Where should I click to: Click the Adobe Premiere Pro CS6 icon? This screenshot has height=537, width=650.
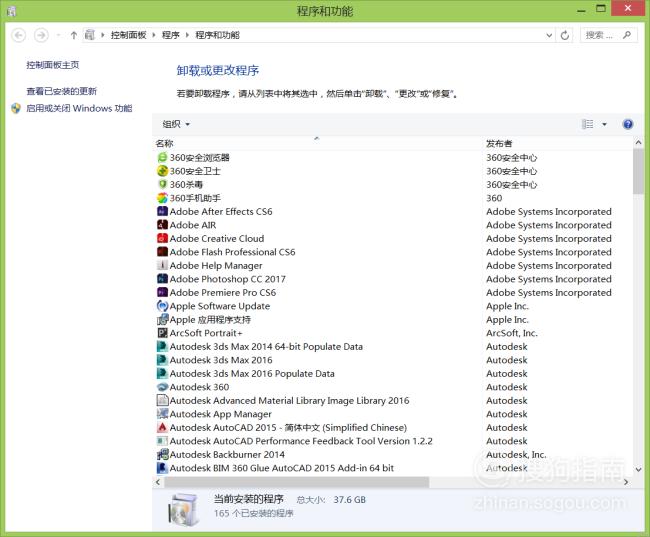(162, 292)
